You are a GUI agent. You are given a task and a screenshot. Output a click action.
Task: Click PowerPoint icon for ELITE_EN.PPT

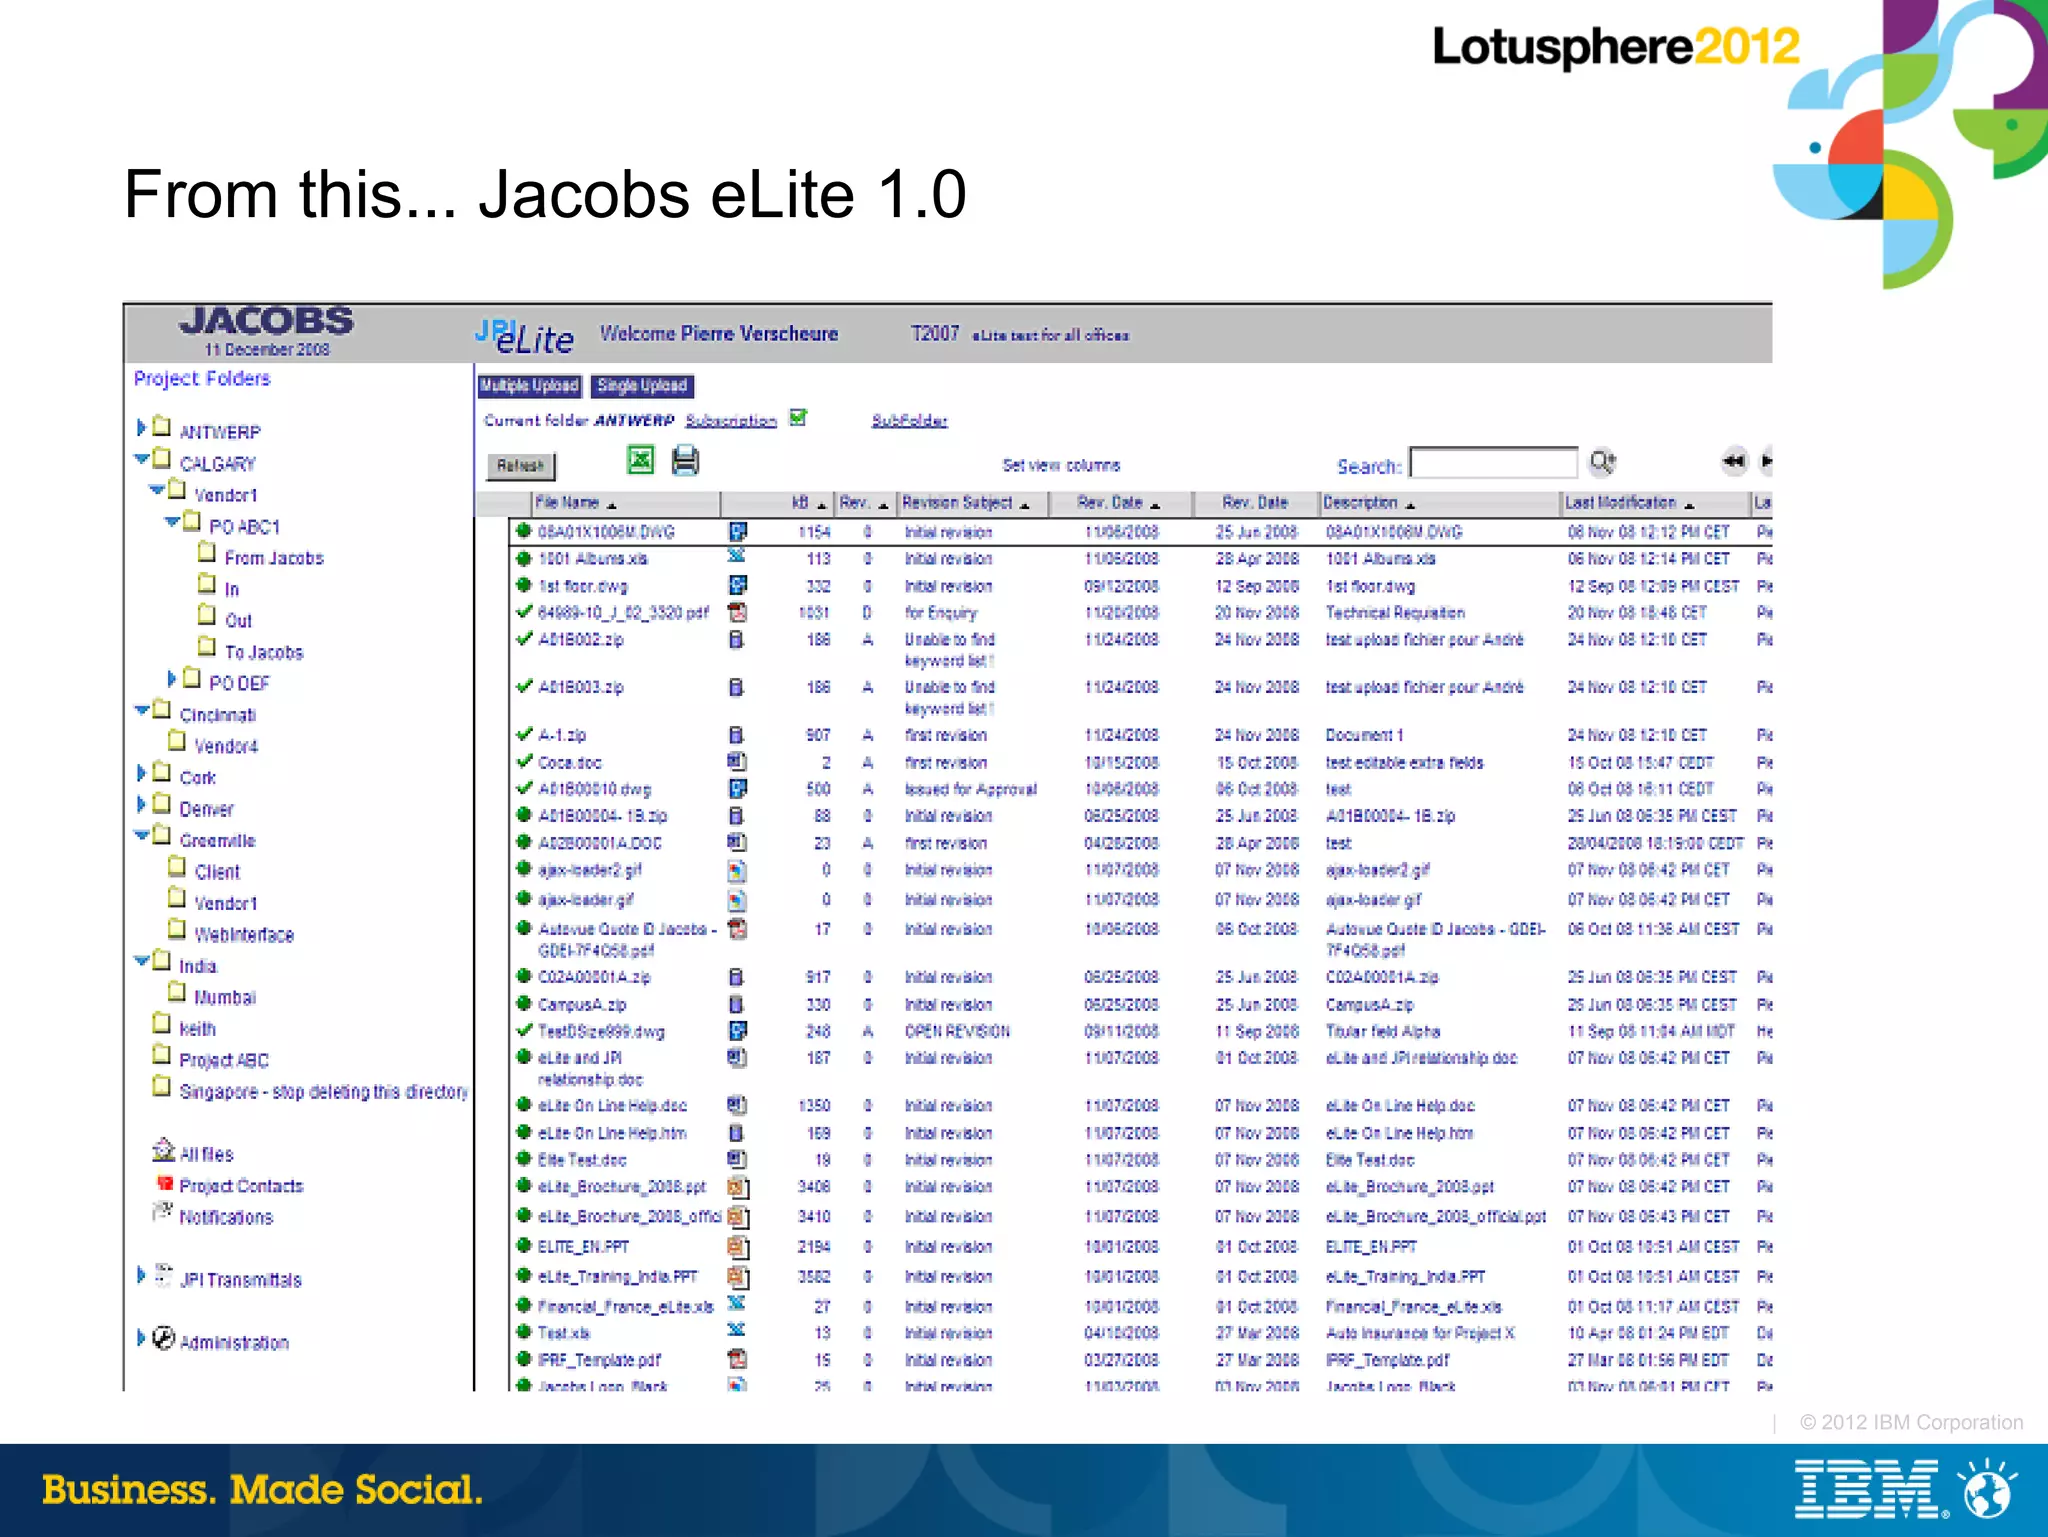738,1247
